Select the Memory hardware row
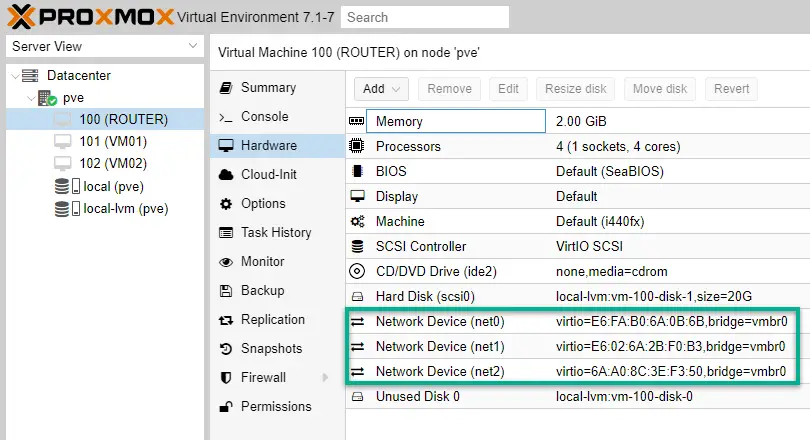Viewport: 810px width, 440px height. [x=578, y=121]
